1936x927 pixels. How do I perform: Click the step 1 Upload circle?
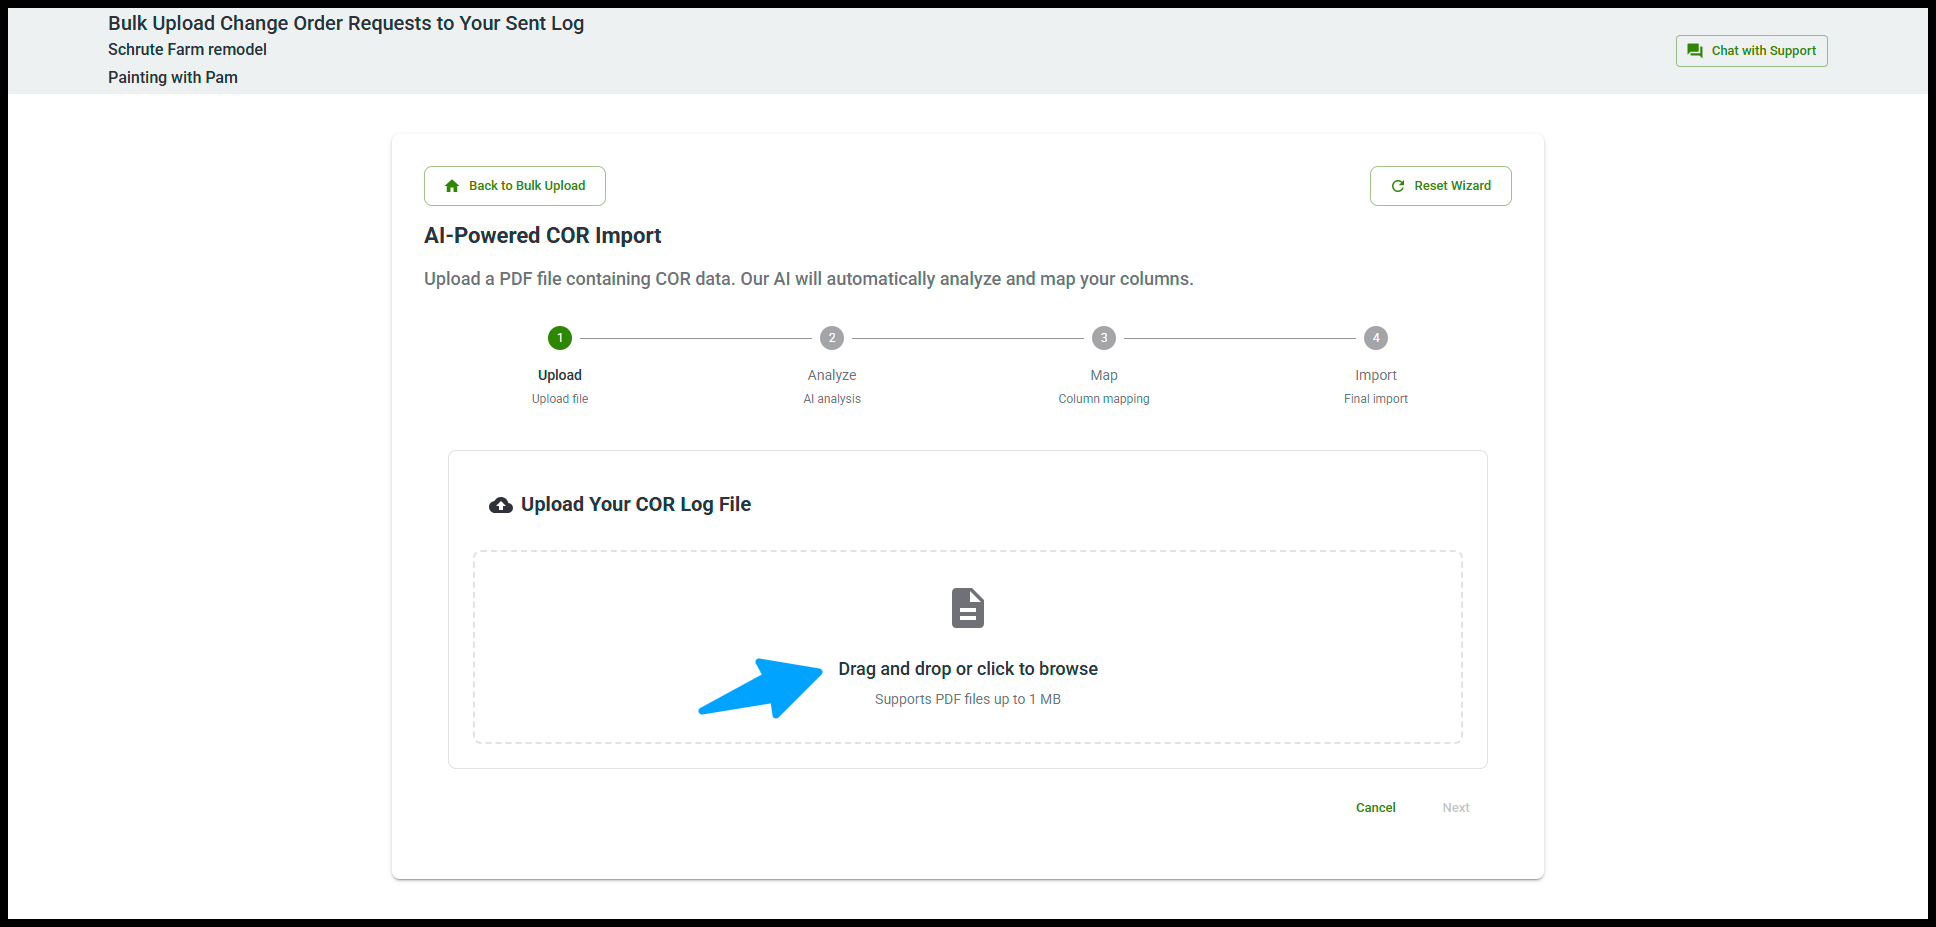coord(560,338)
